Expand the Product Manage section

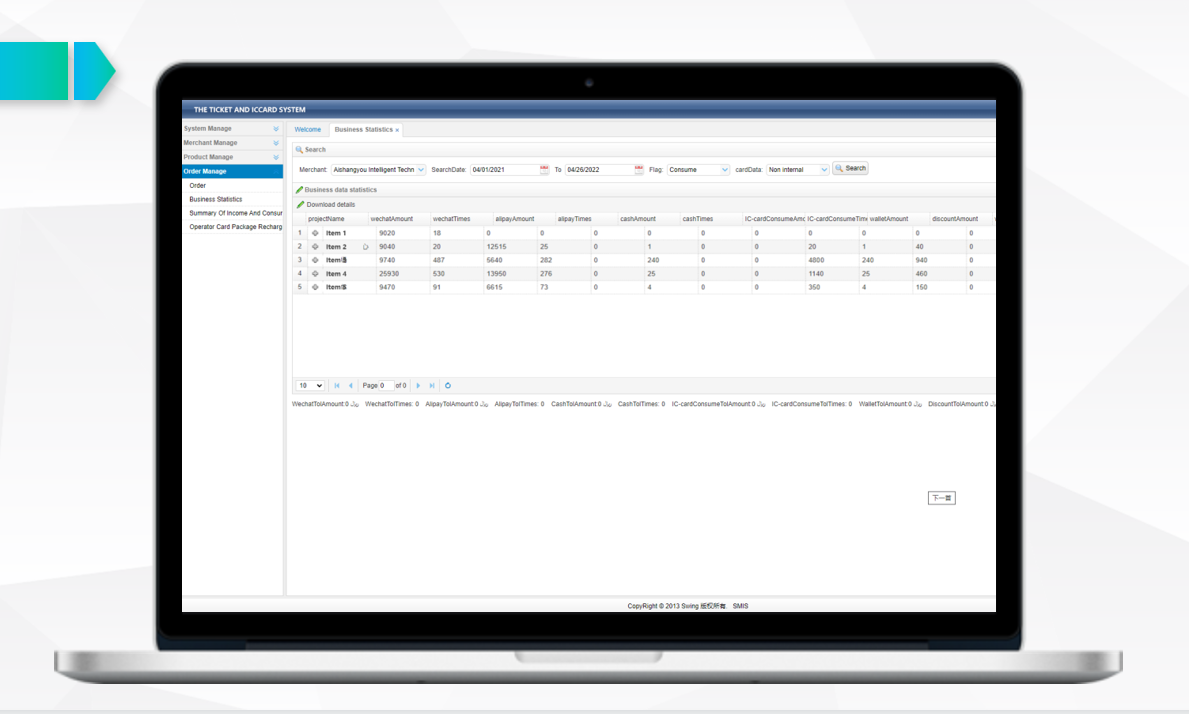click(x=231, y=158)
